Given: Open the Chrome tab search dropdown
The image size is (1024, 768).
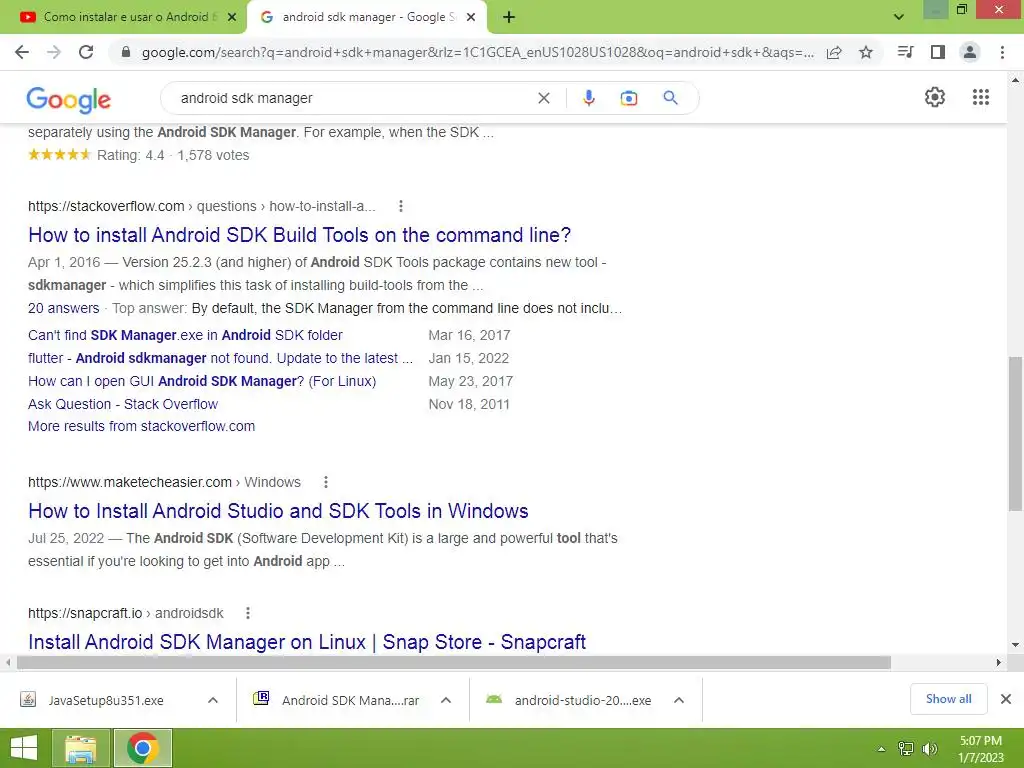Looking at the screenshot, I should [899, 17].
